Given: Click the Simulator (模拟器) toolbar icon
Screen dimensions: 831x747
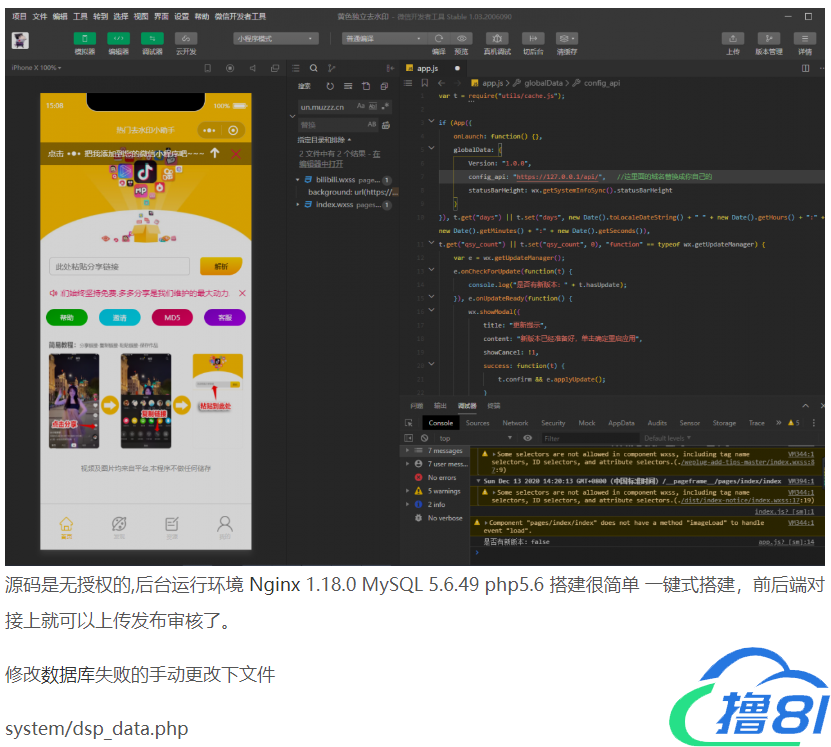Looking at the screenshot, I should (x=85, y=38).
